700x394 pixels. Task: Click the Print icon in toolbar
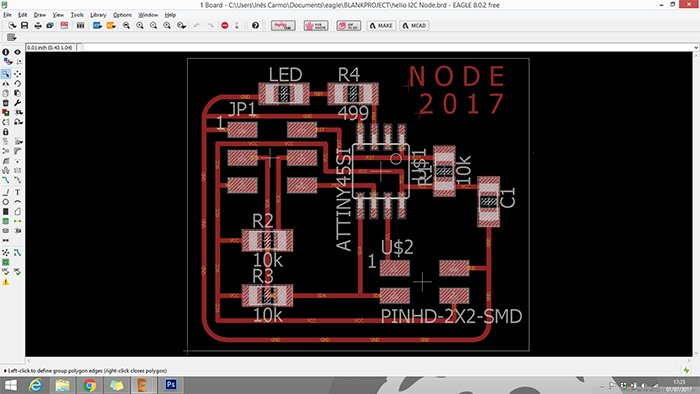pos(38,25)
